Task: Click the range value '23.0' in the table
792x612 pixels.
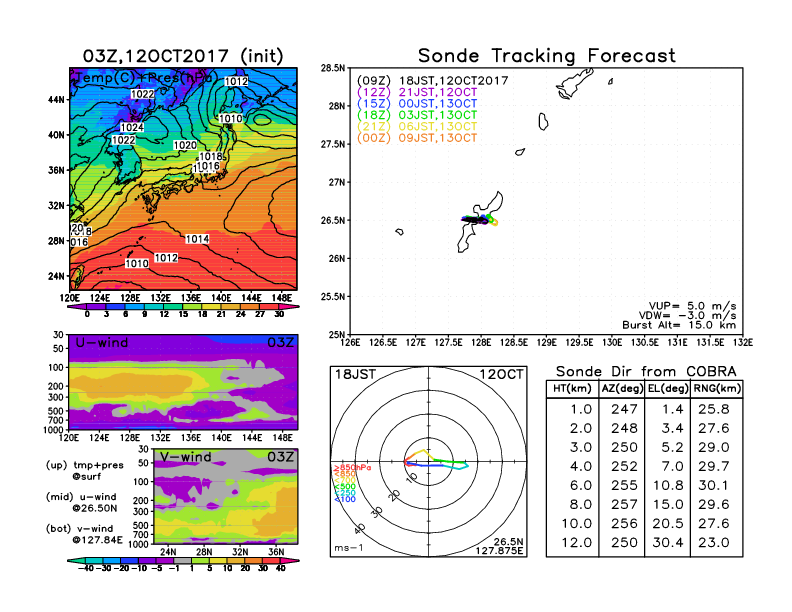Action: tap(714, 543)
